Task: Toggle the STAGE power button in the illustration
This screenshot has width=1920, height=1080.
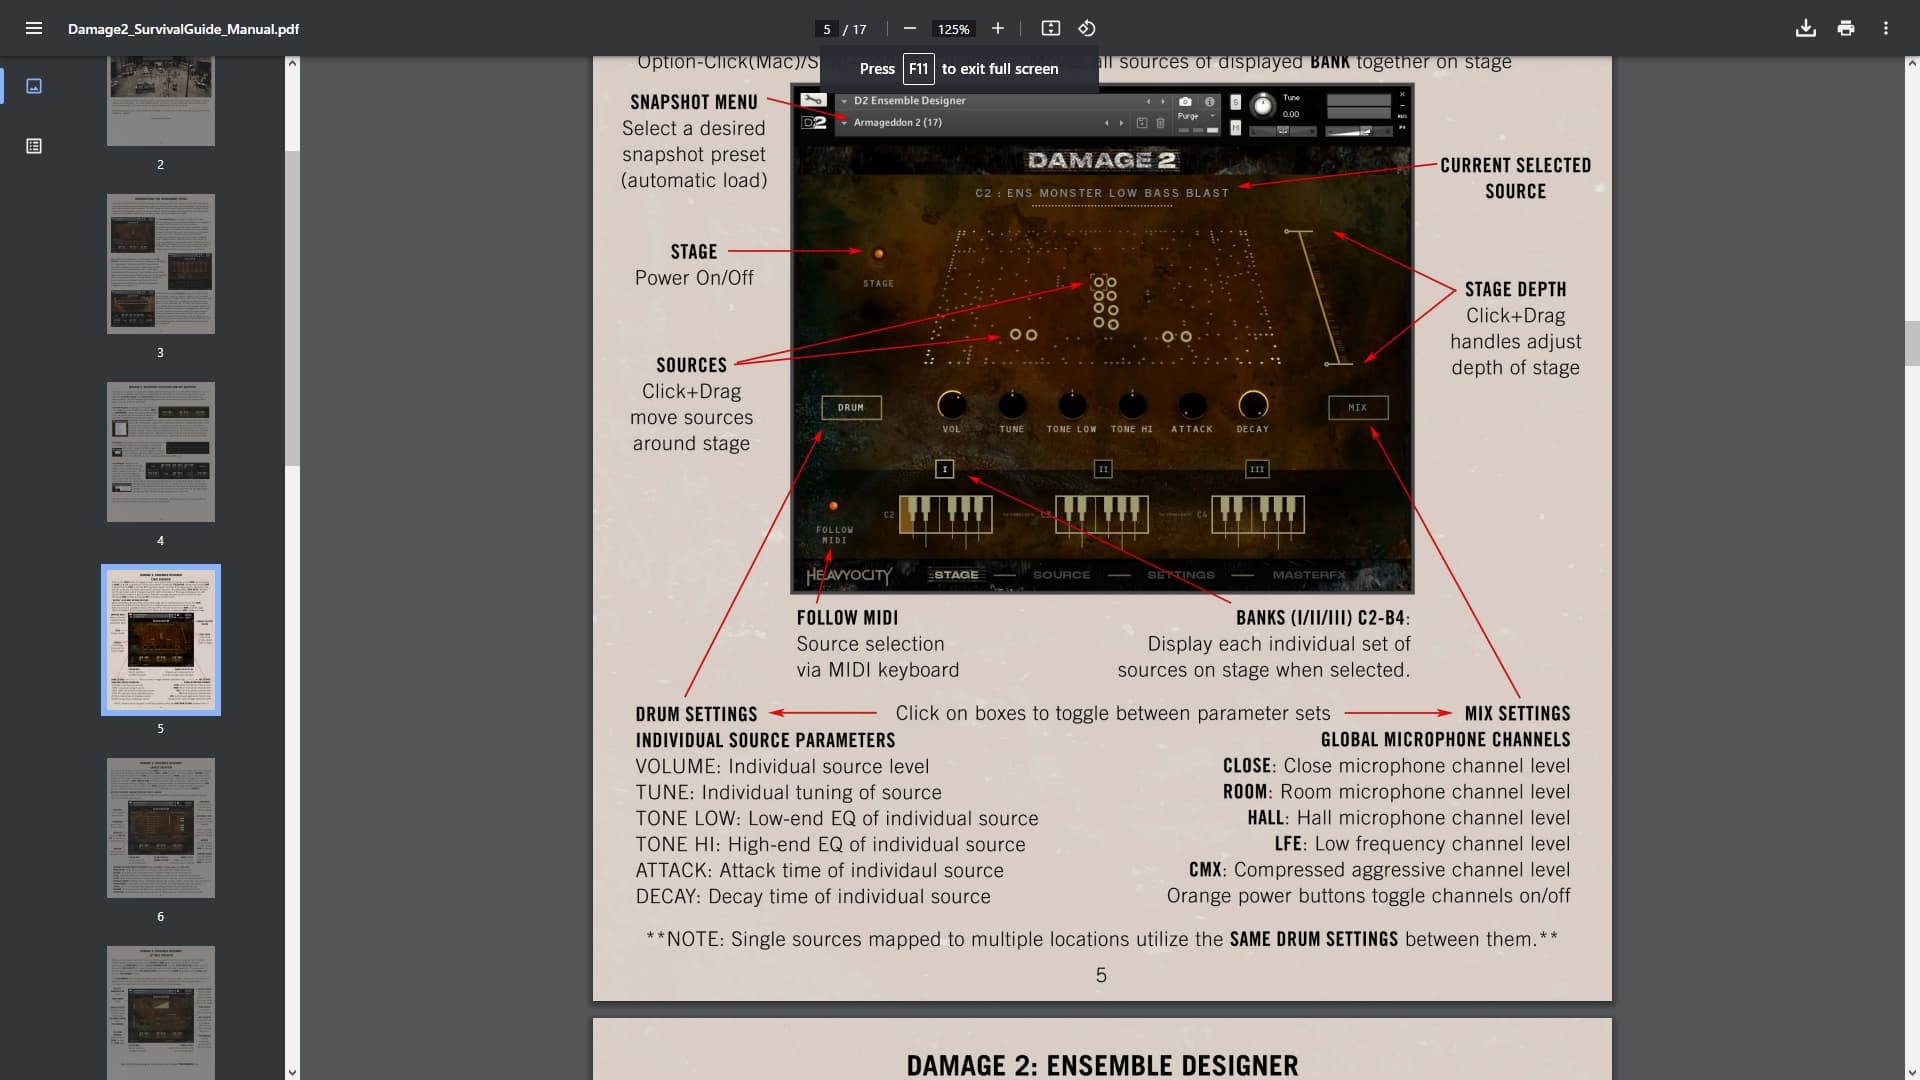Action: pos(878,254)
